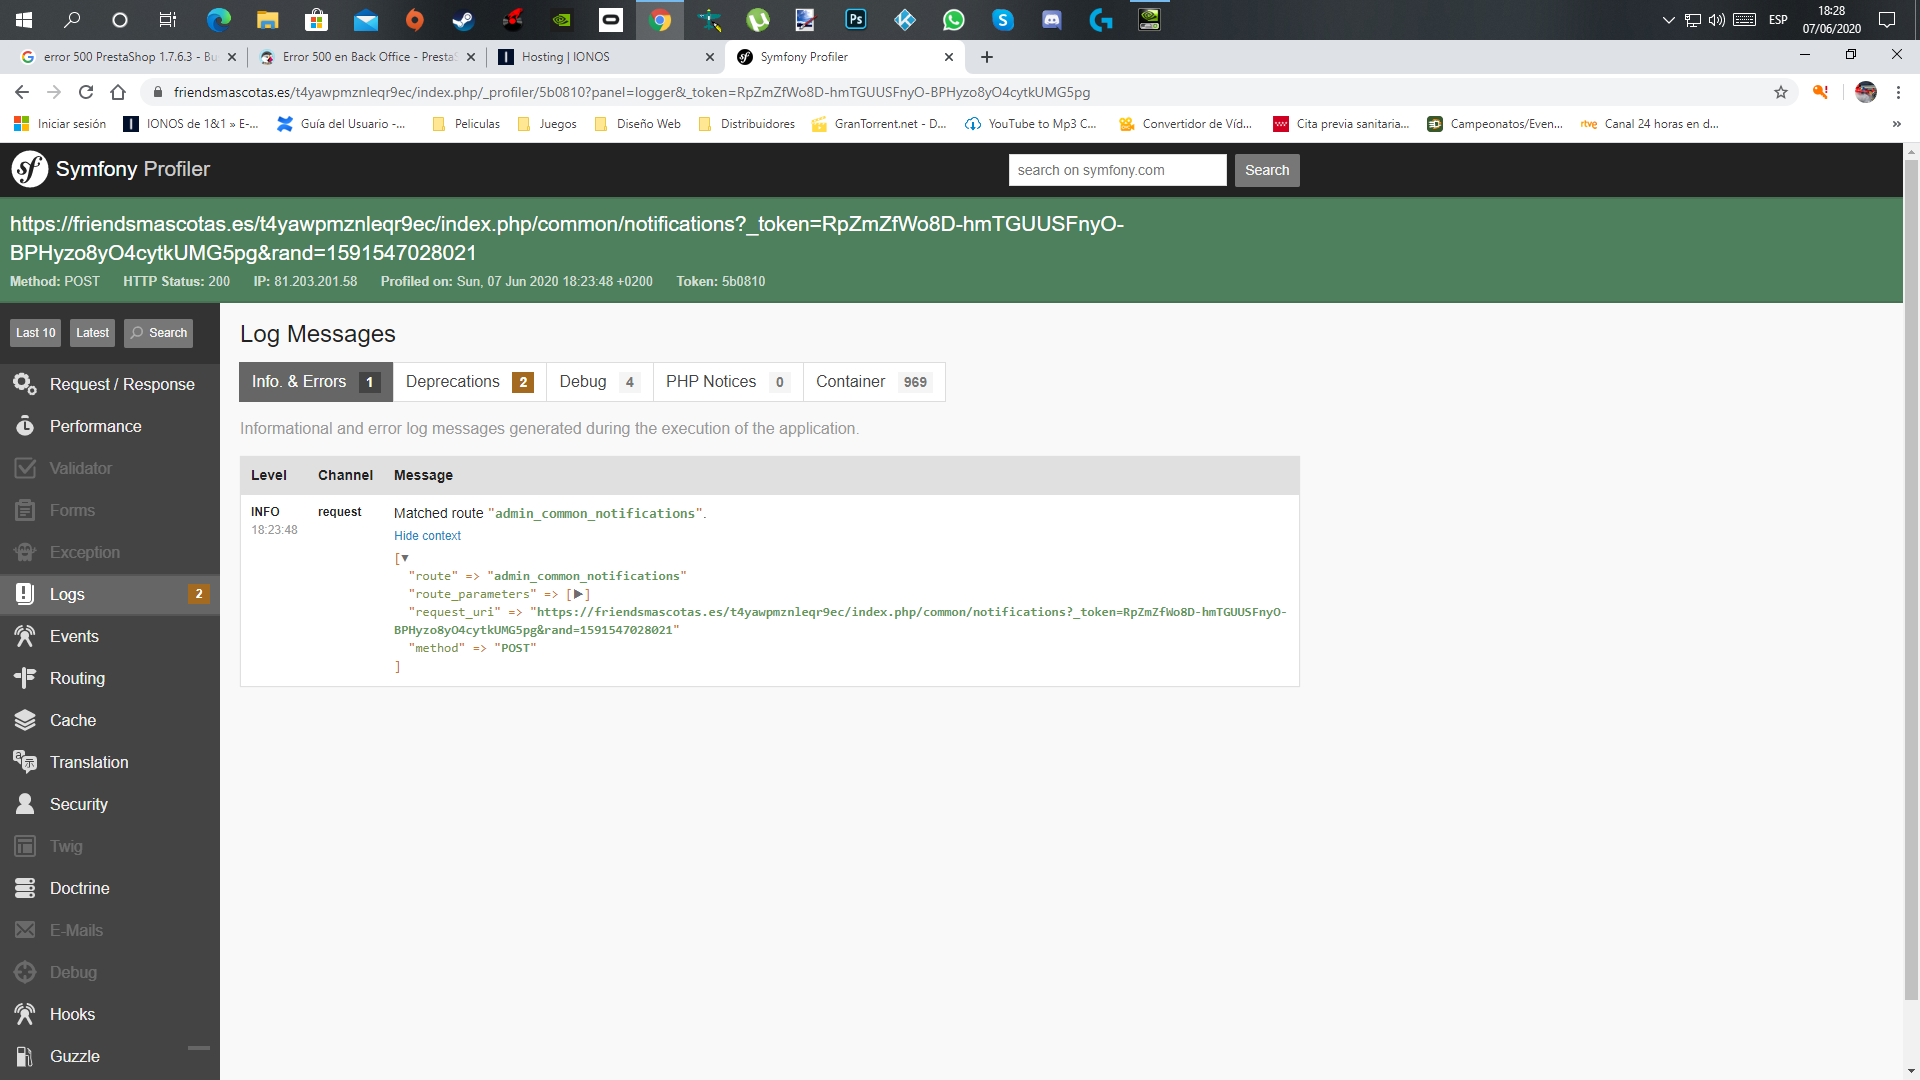Click the Last 10 button
The height and width of the screenshot is (1080, 1920).
pos(36,333)
